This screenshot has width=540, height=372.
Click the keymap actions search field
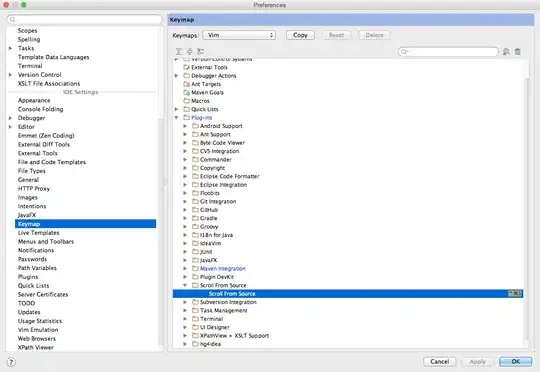tap(448, 52)
